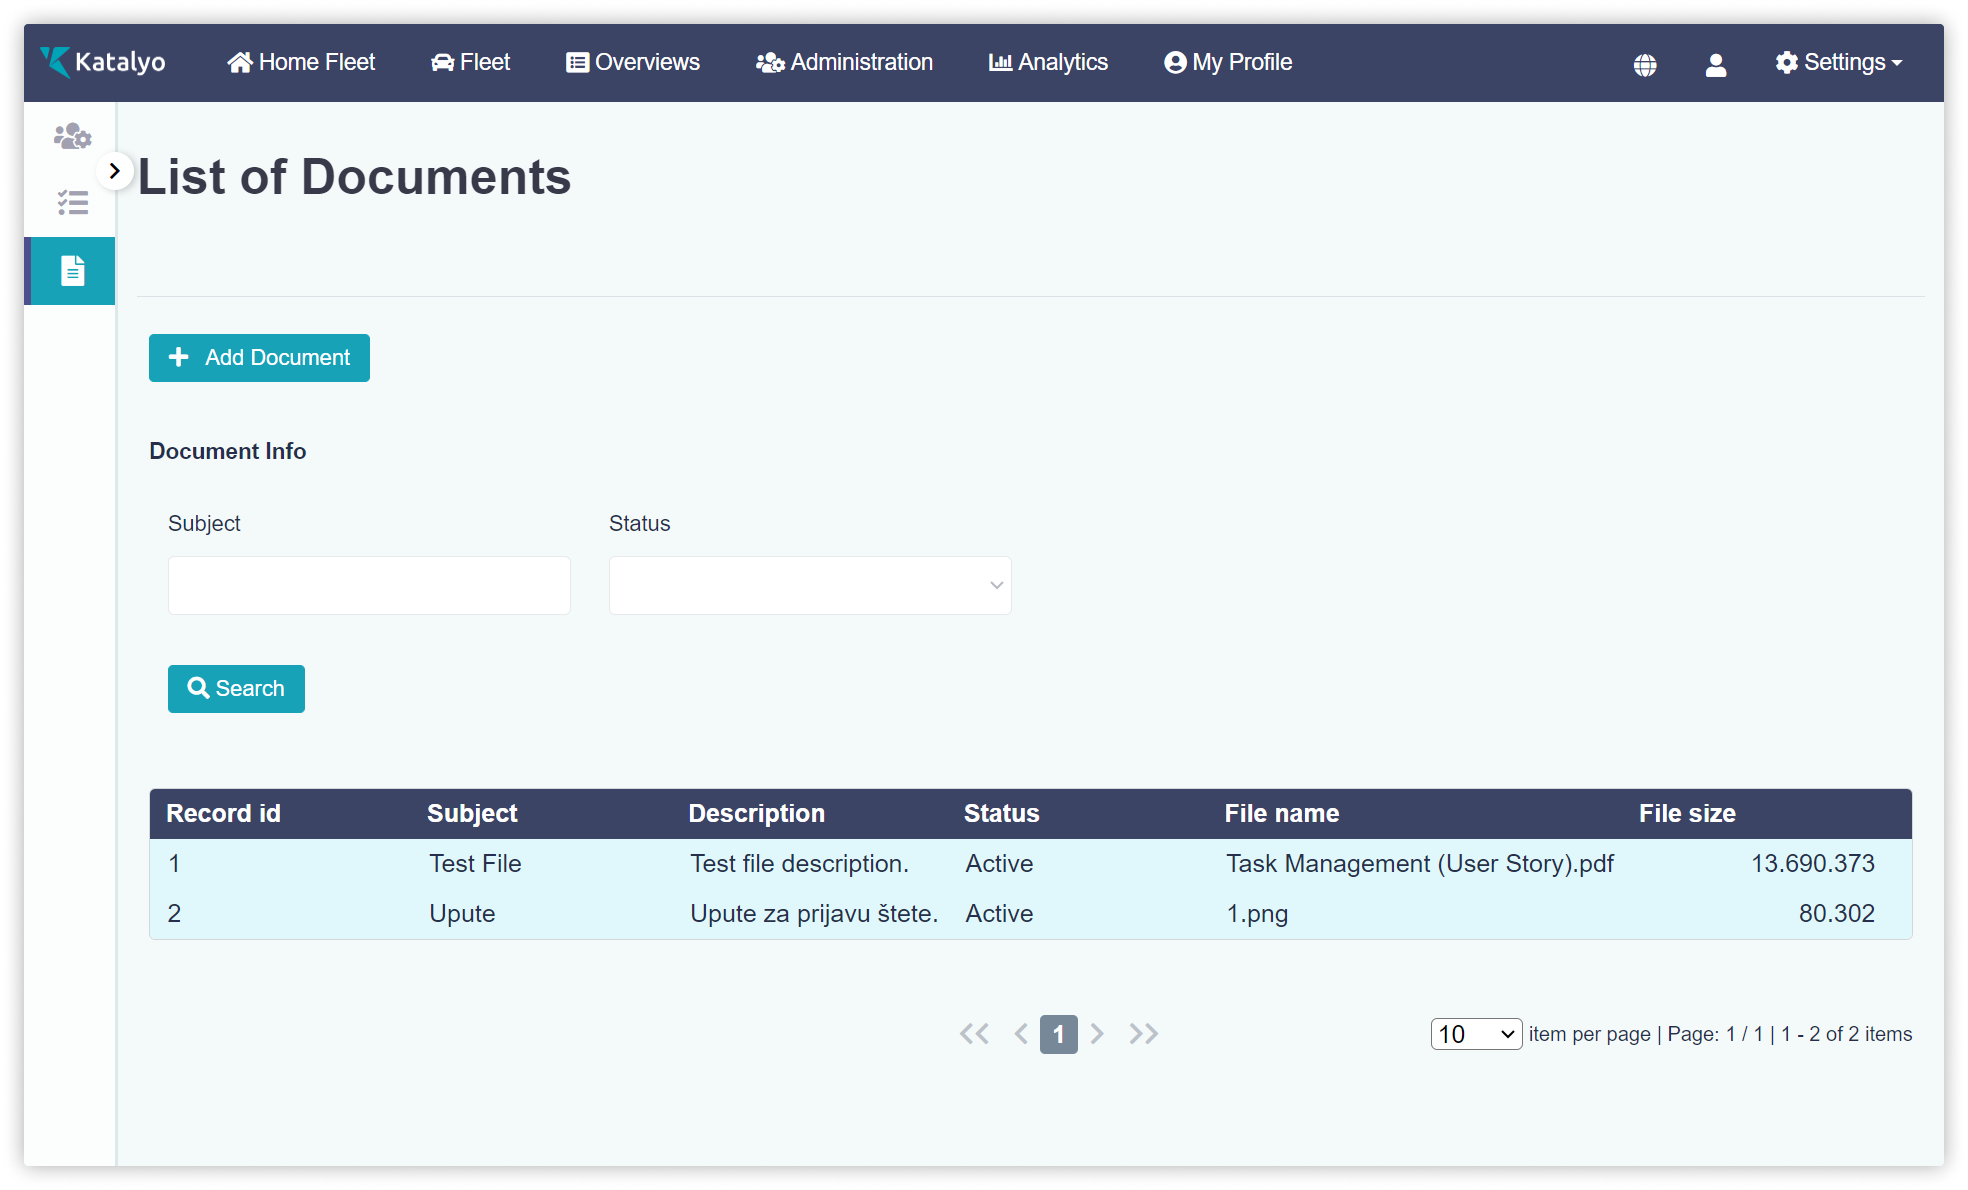
Task: Open the task list sidebar icon
Action: pos(72,203)
